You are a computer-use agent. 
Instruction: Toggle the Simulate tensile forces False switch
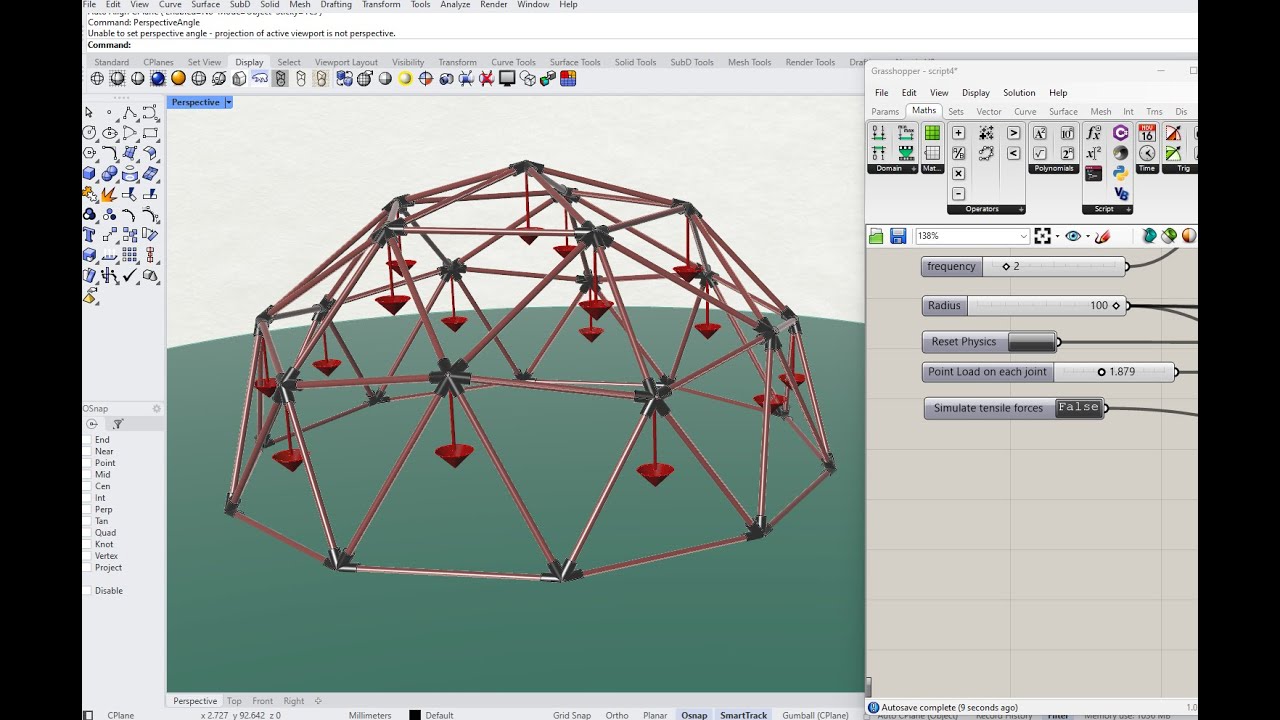coord(1078,408)
